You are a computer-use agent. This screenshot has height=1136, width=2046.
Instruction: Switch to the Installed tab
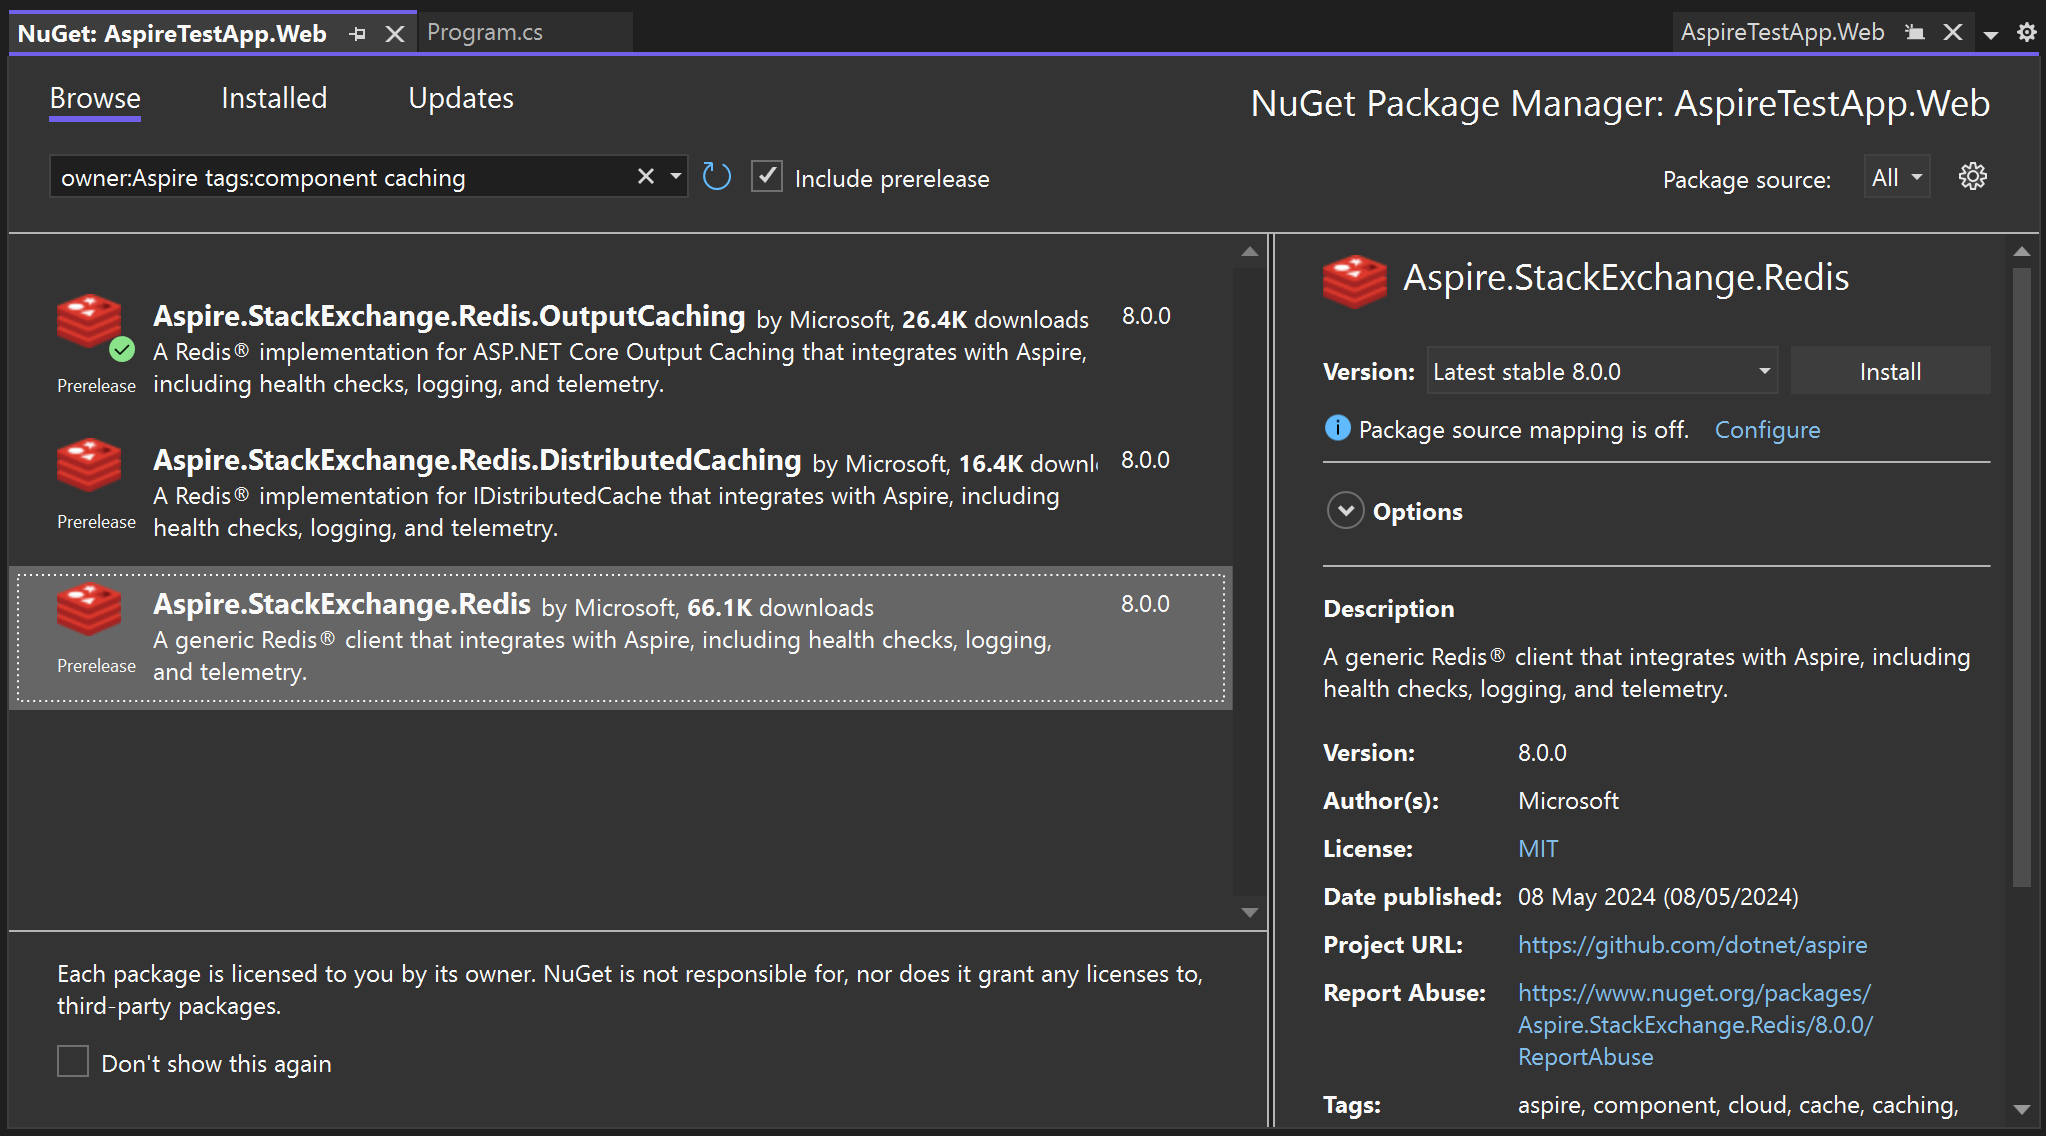point(274,98)
